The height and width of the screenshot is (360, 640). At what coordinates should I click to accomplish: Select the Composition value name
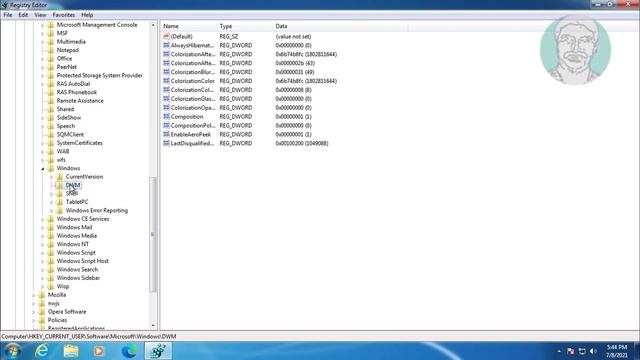(187, 117)
